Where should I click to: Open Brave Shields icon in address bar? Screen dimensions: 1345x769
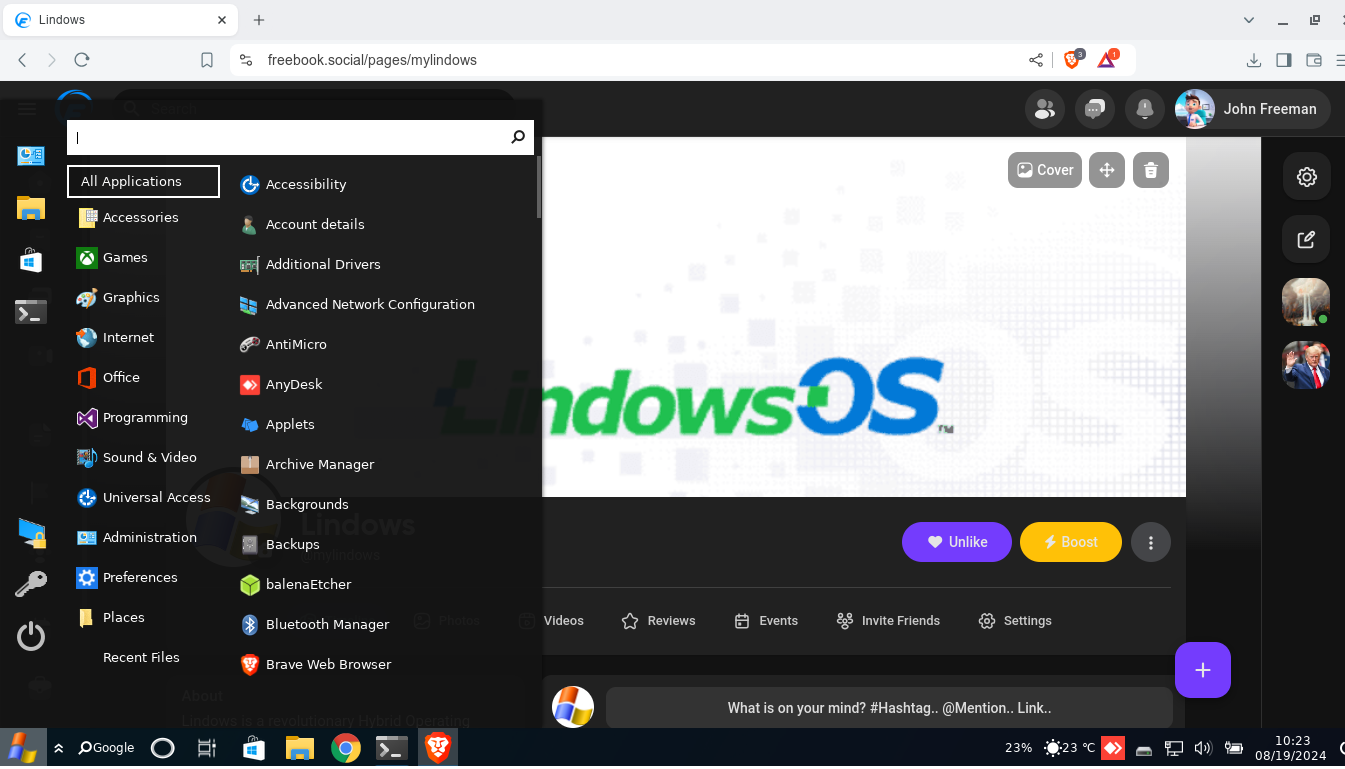pos(1073,60)
